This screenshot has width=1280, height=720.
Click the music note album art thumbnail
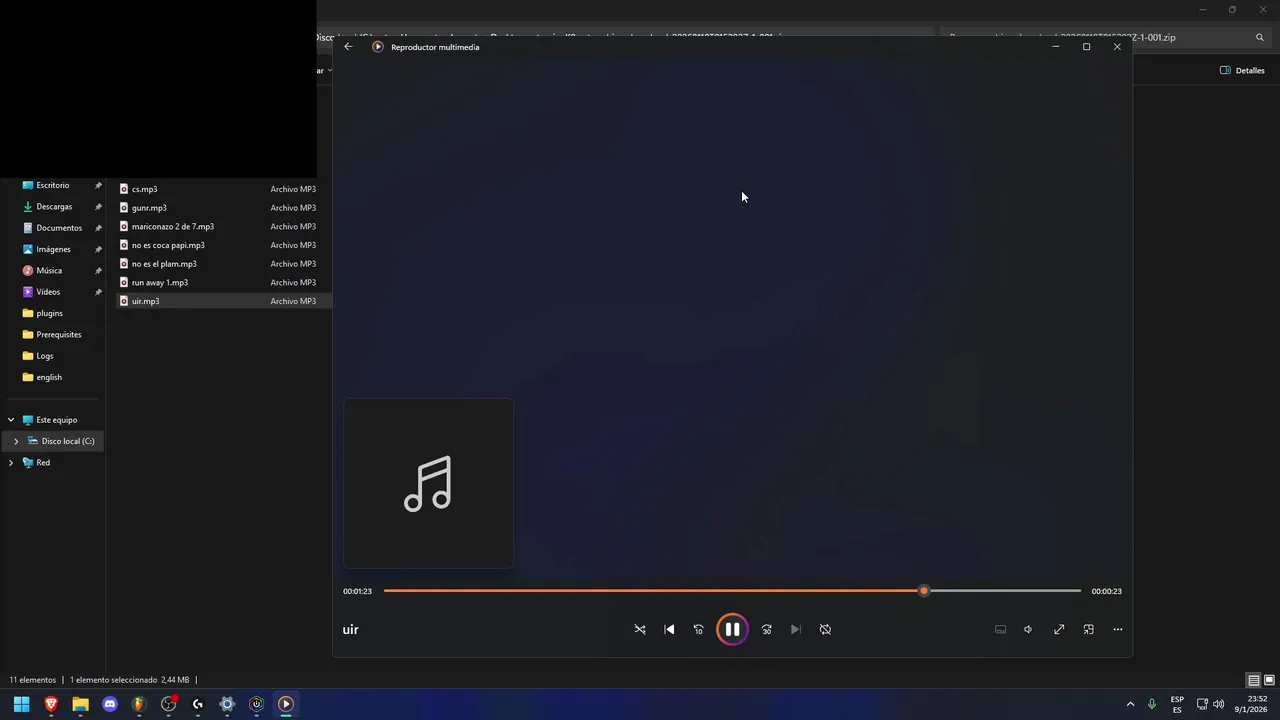(x=428, y=484)
